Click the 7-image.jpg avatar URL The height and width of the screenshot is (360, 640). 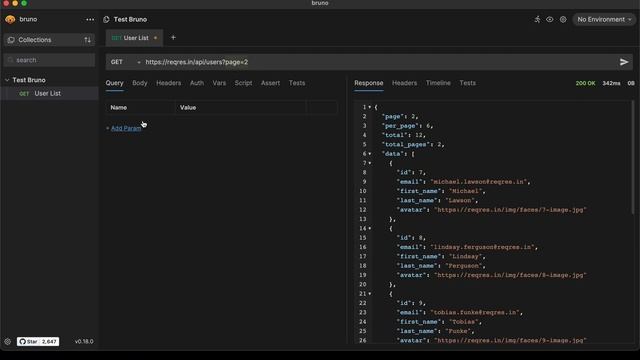510,210
